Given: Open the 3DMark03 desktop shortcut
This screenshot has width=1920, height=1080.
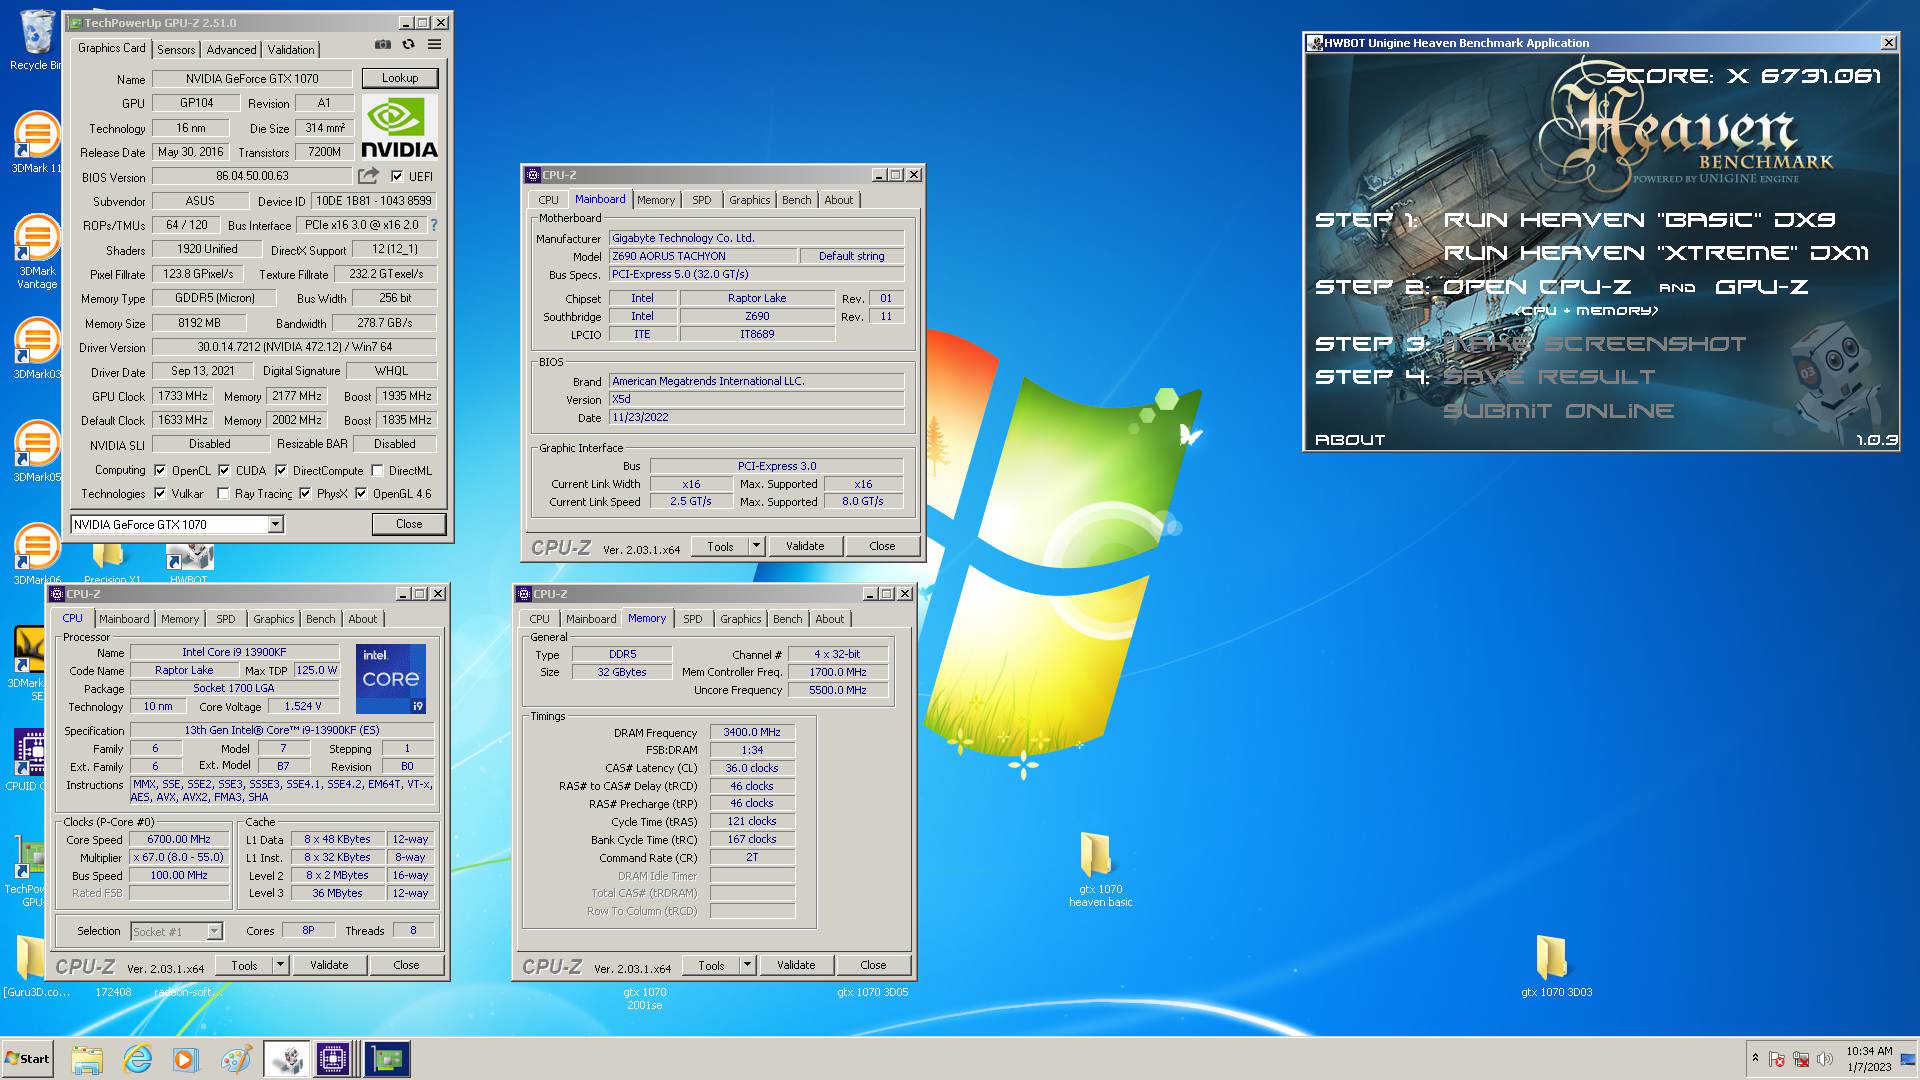Looking at the screenshot, I should pyautogui.click(x=36, y=349).
